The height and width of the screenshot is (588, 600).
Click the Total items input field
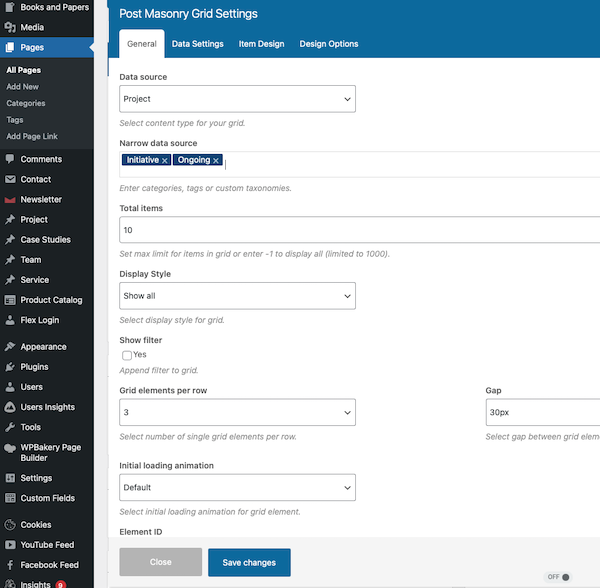coord(360,230)
